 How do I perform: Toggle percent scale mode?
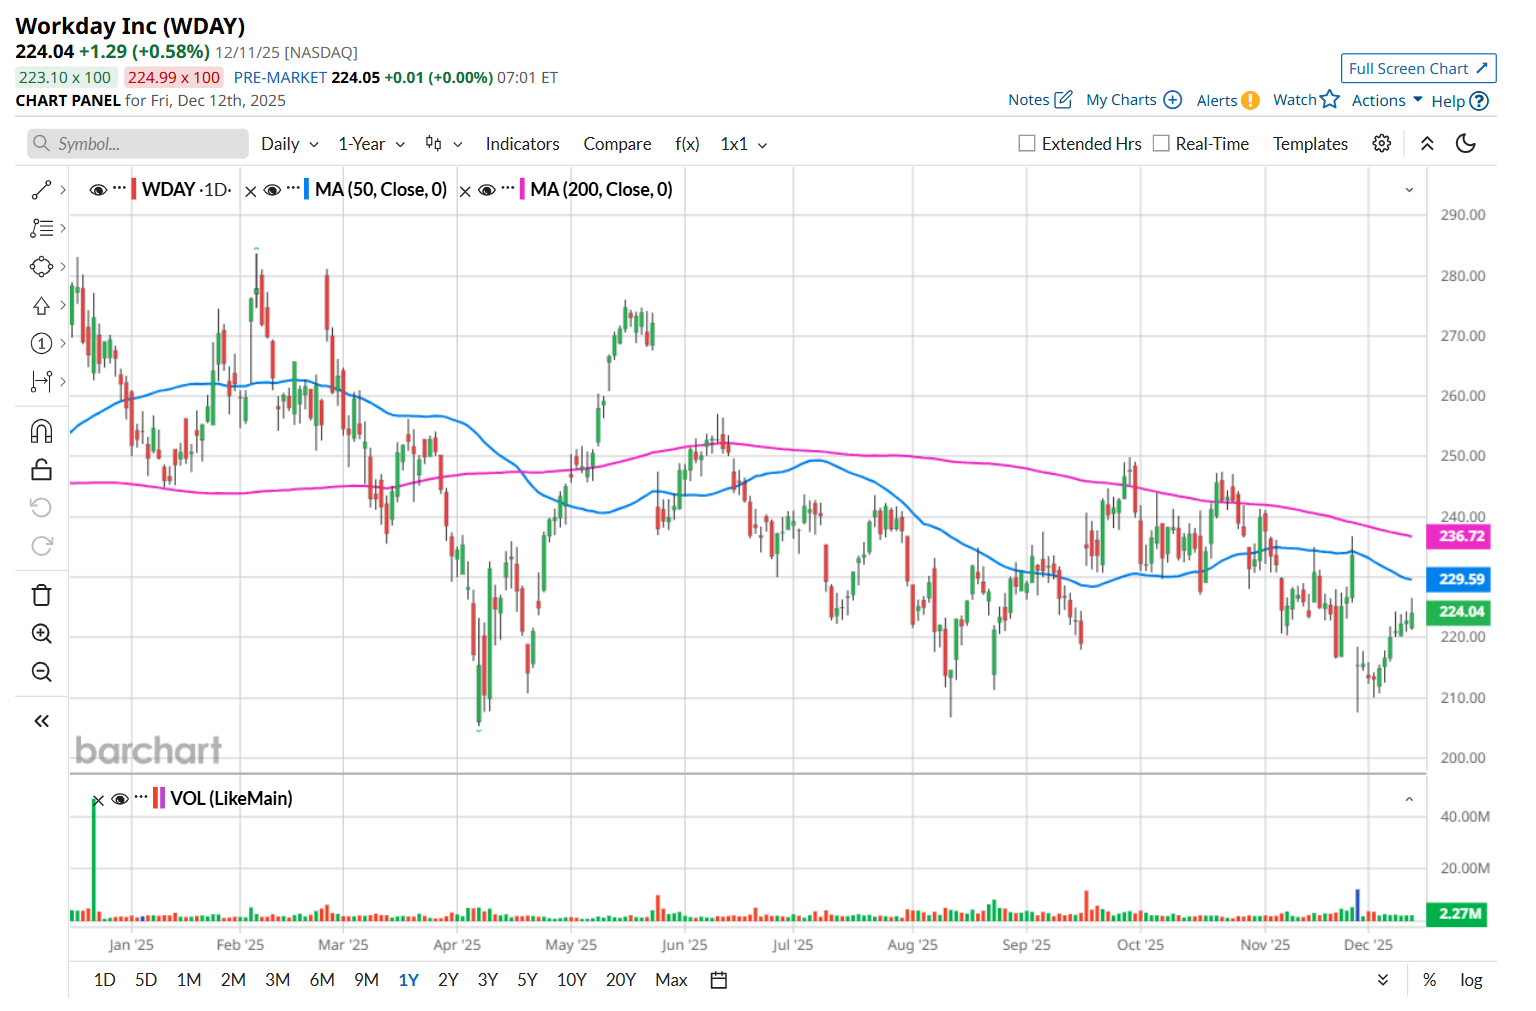point(1430,980)
